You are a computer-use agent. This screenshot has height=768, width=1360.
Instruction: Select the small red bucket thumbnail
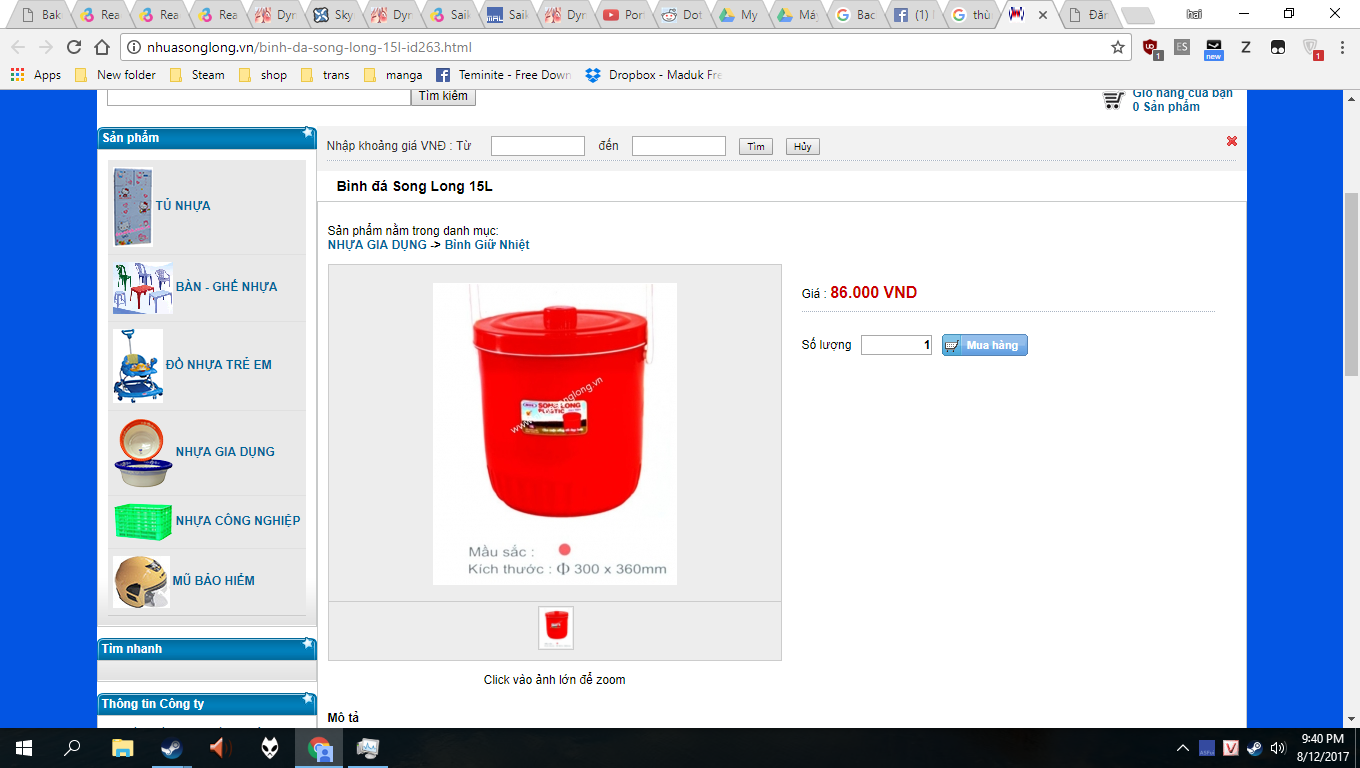555,628
